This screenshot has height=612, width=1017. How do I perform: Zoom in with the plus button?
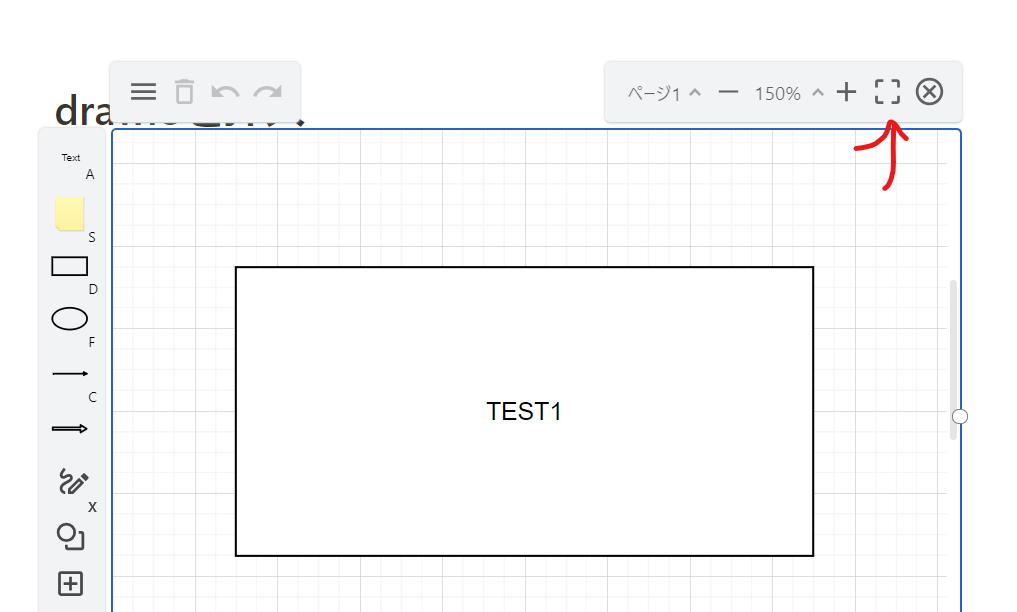point(846,92)
